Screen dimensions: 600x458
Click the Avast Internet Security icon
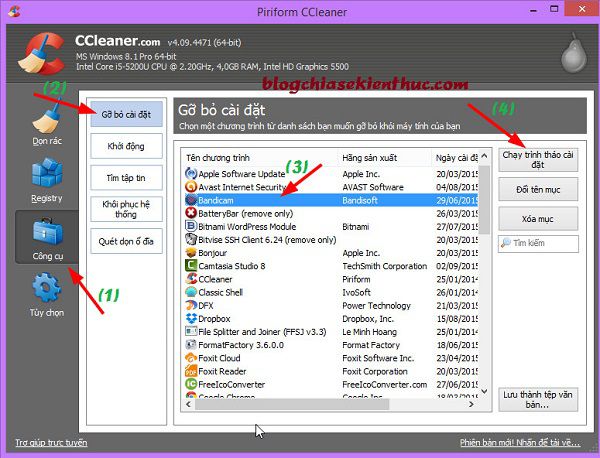[191, 187]
